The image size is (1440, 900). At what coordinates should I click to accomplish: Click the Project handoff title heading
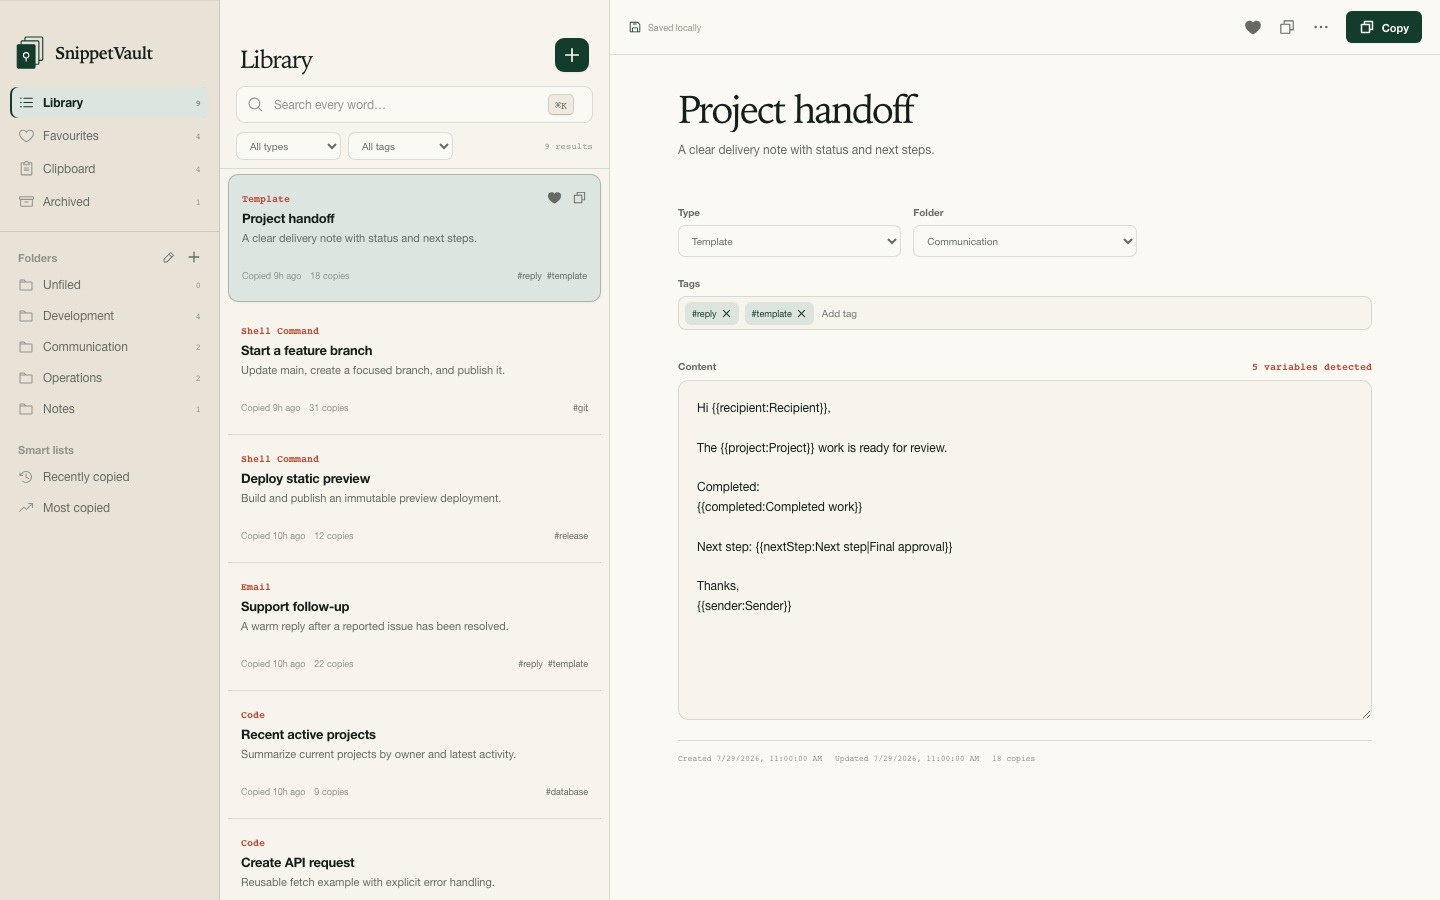pyautogui.click(x=797, y=110)
